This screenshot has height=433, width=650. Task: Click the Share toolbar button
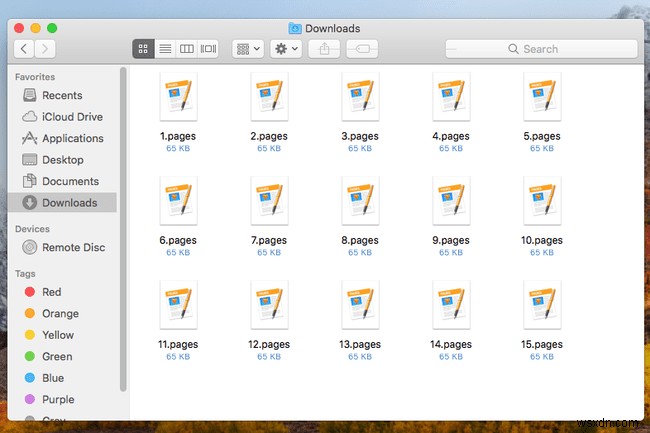(x=324, y=48)
